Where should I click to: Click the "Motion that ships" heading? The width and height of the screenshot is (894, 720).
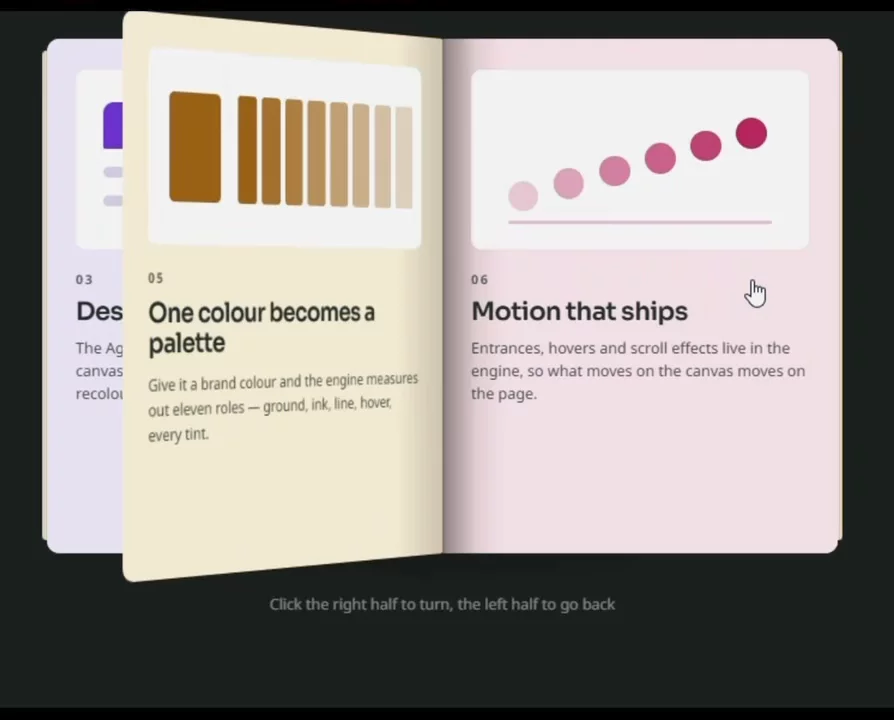579,311
